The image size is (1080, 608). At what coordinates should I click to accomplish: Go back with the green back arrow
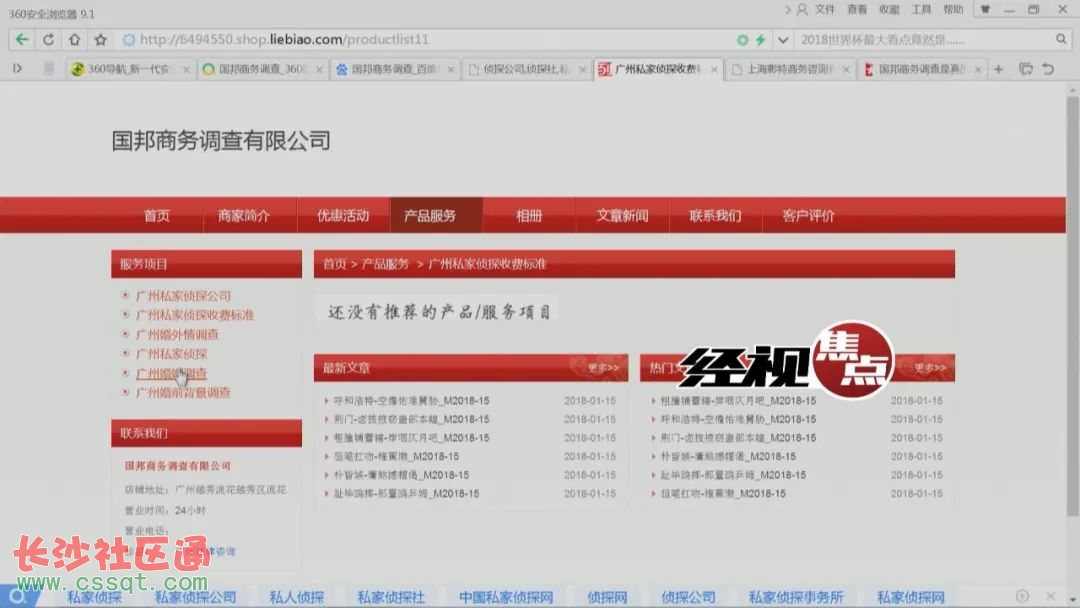click(21, 39)
